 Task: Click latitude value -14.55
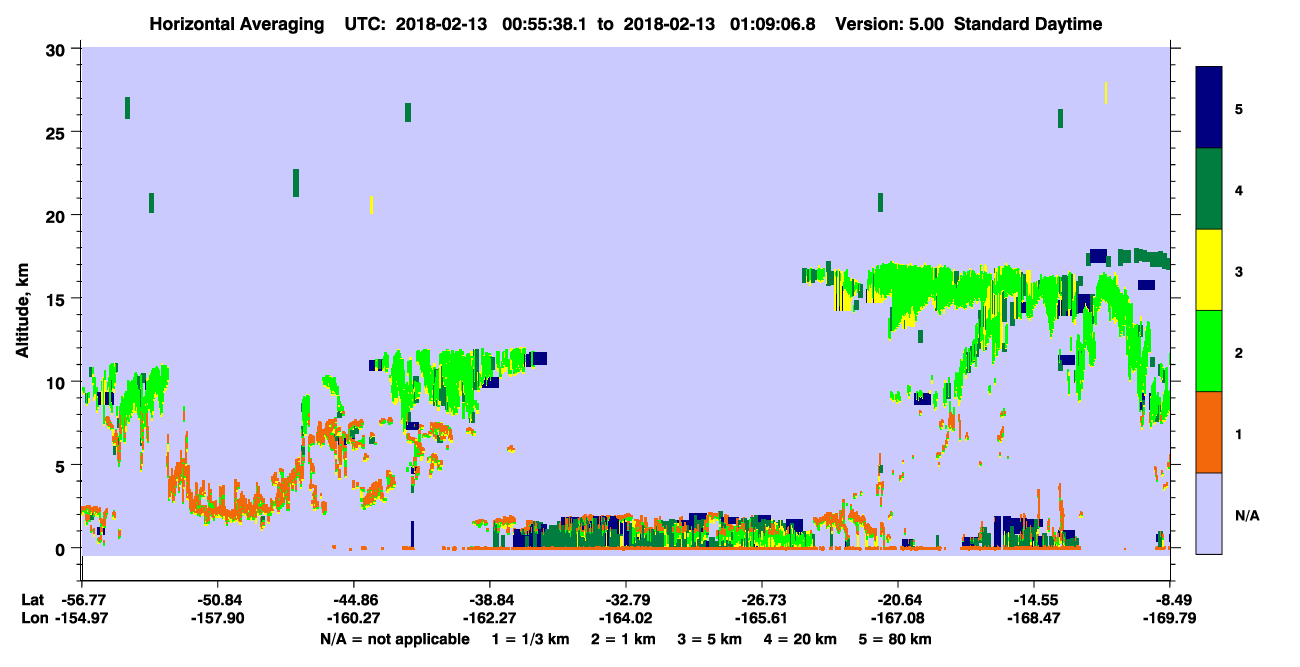click(1034, 600)
